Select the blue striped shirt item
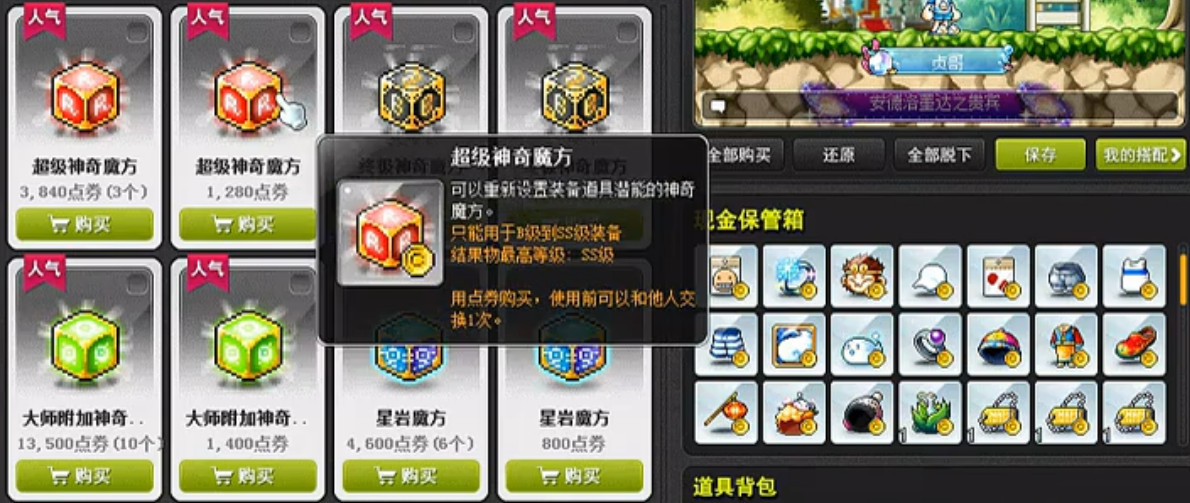 click(x=726, y=344)
